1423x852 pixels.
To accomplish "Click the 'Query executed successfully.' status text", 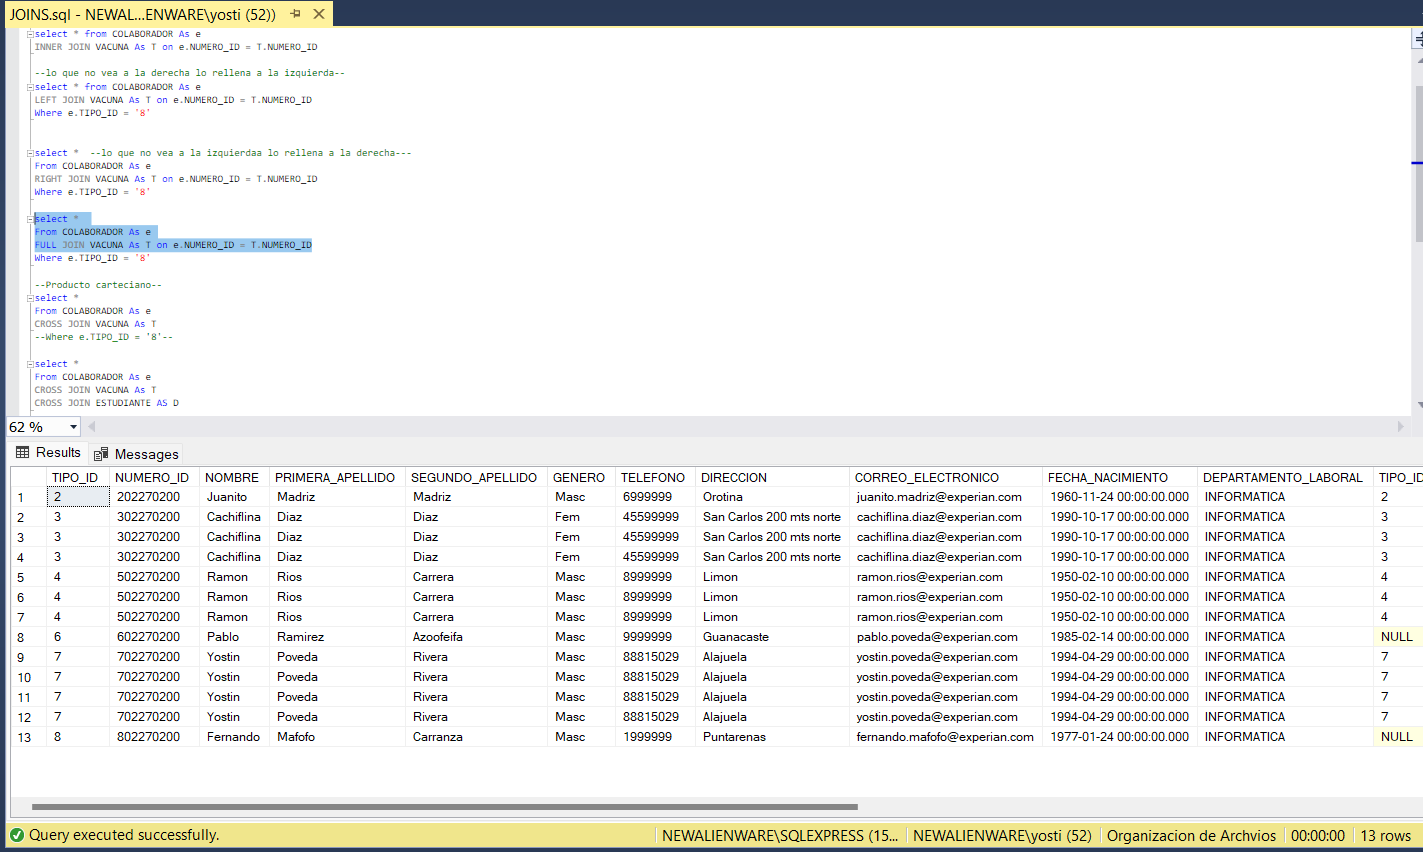I will tap(124, 835).
